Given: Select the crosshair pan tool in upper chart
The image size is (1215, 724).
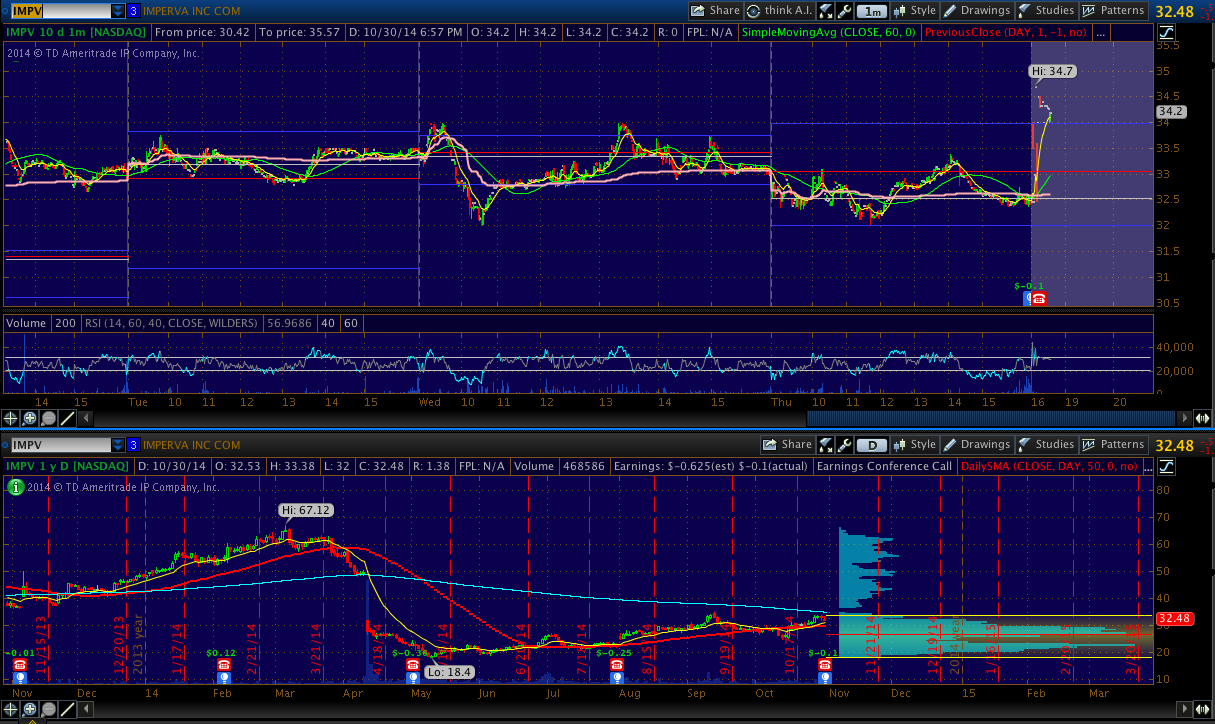Looking at the screenshot, I should tap(11, 418).
